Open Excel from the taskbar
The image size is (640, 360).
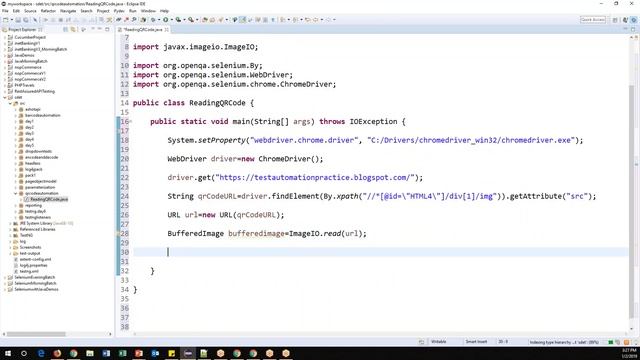tap(122, 353)
